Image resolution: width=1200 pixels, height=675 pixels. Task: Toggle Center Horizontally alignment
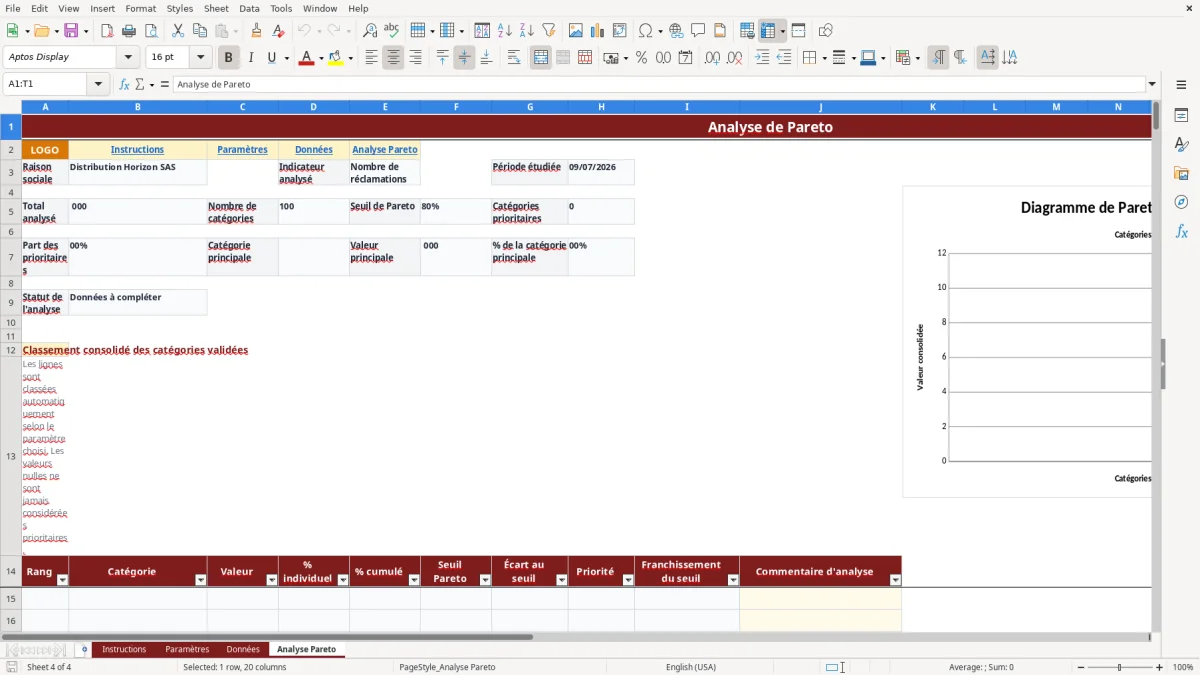click(393, 57)
